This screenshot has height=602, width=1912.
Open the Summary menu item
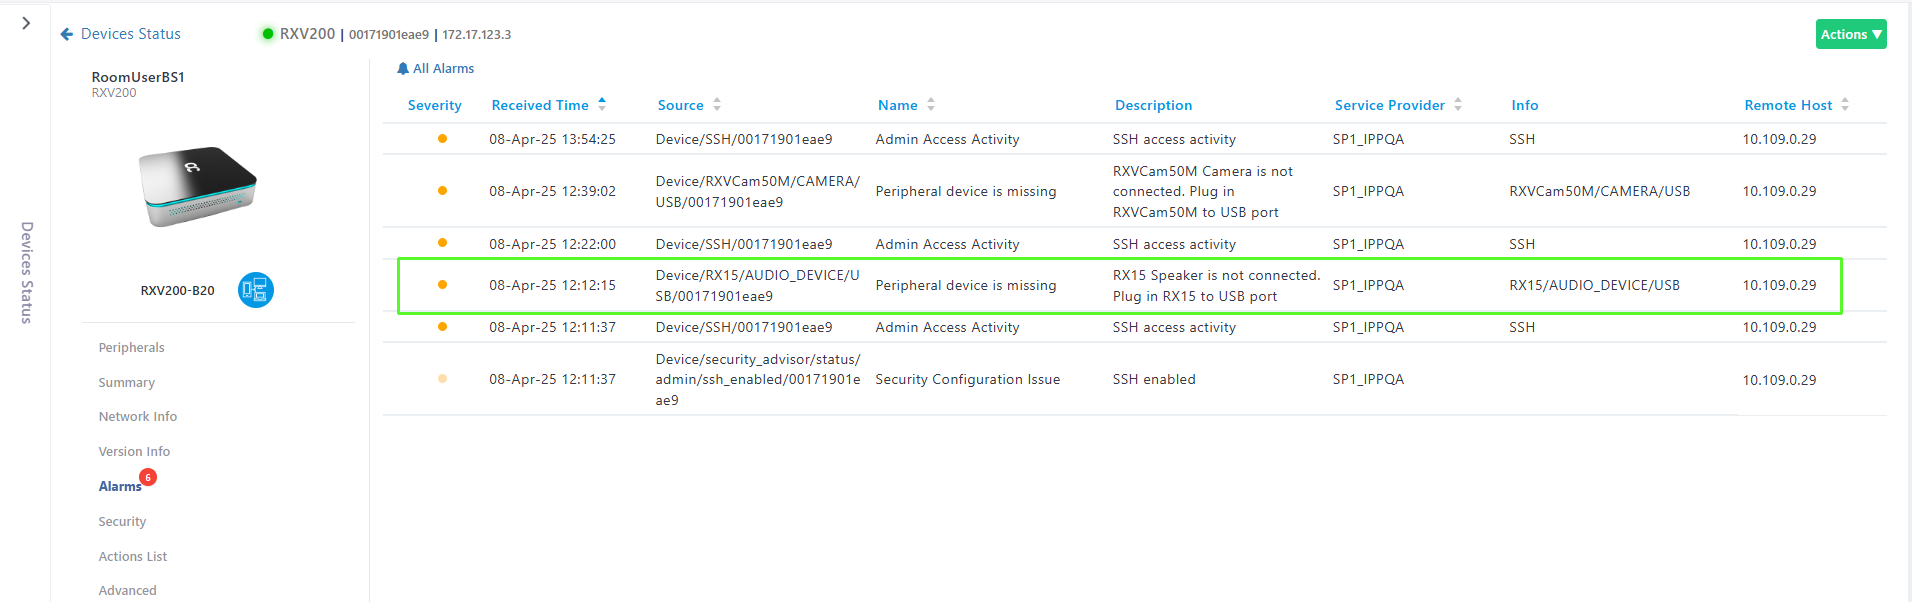coord(126,383)
